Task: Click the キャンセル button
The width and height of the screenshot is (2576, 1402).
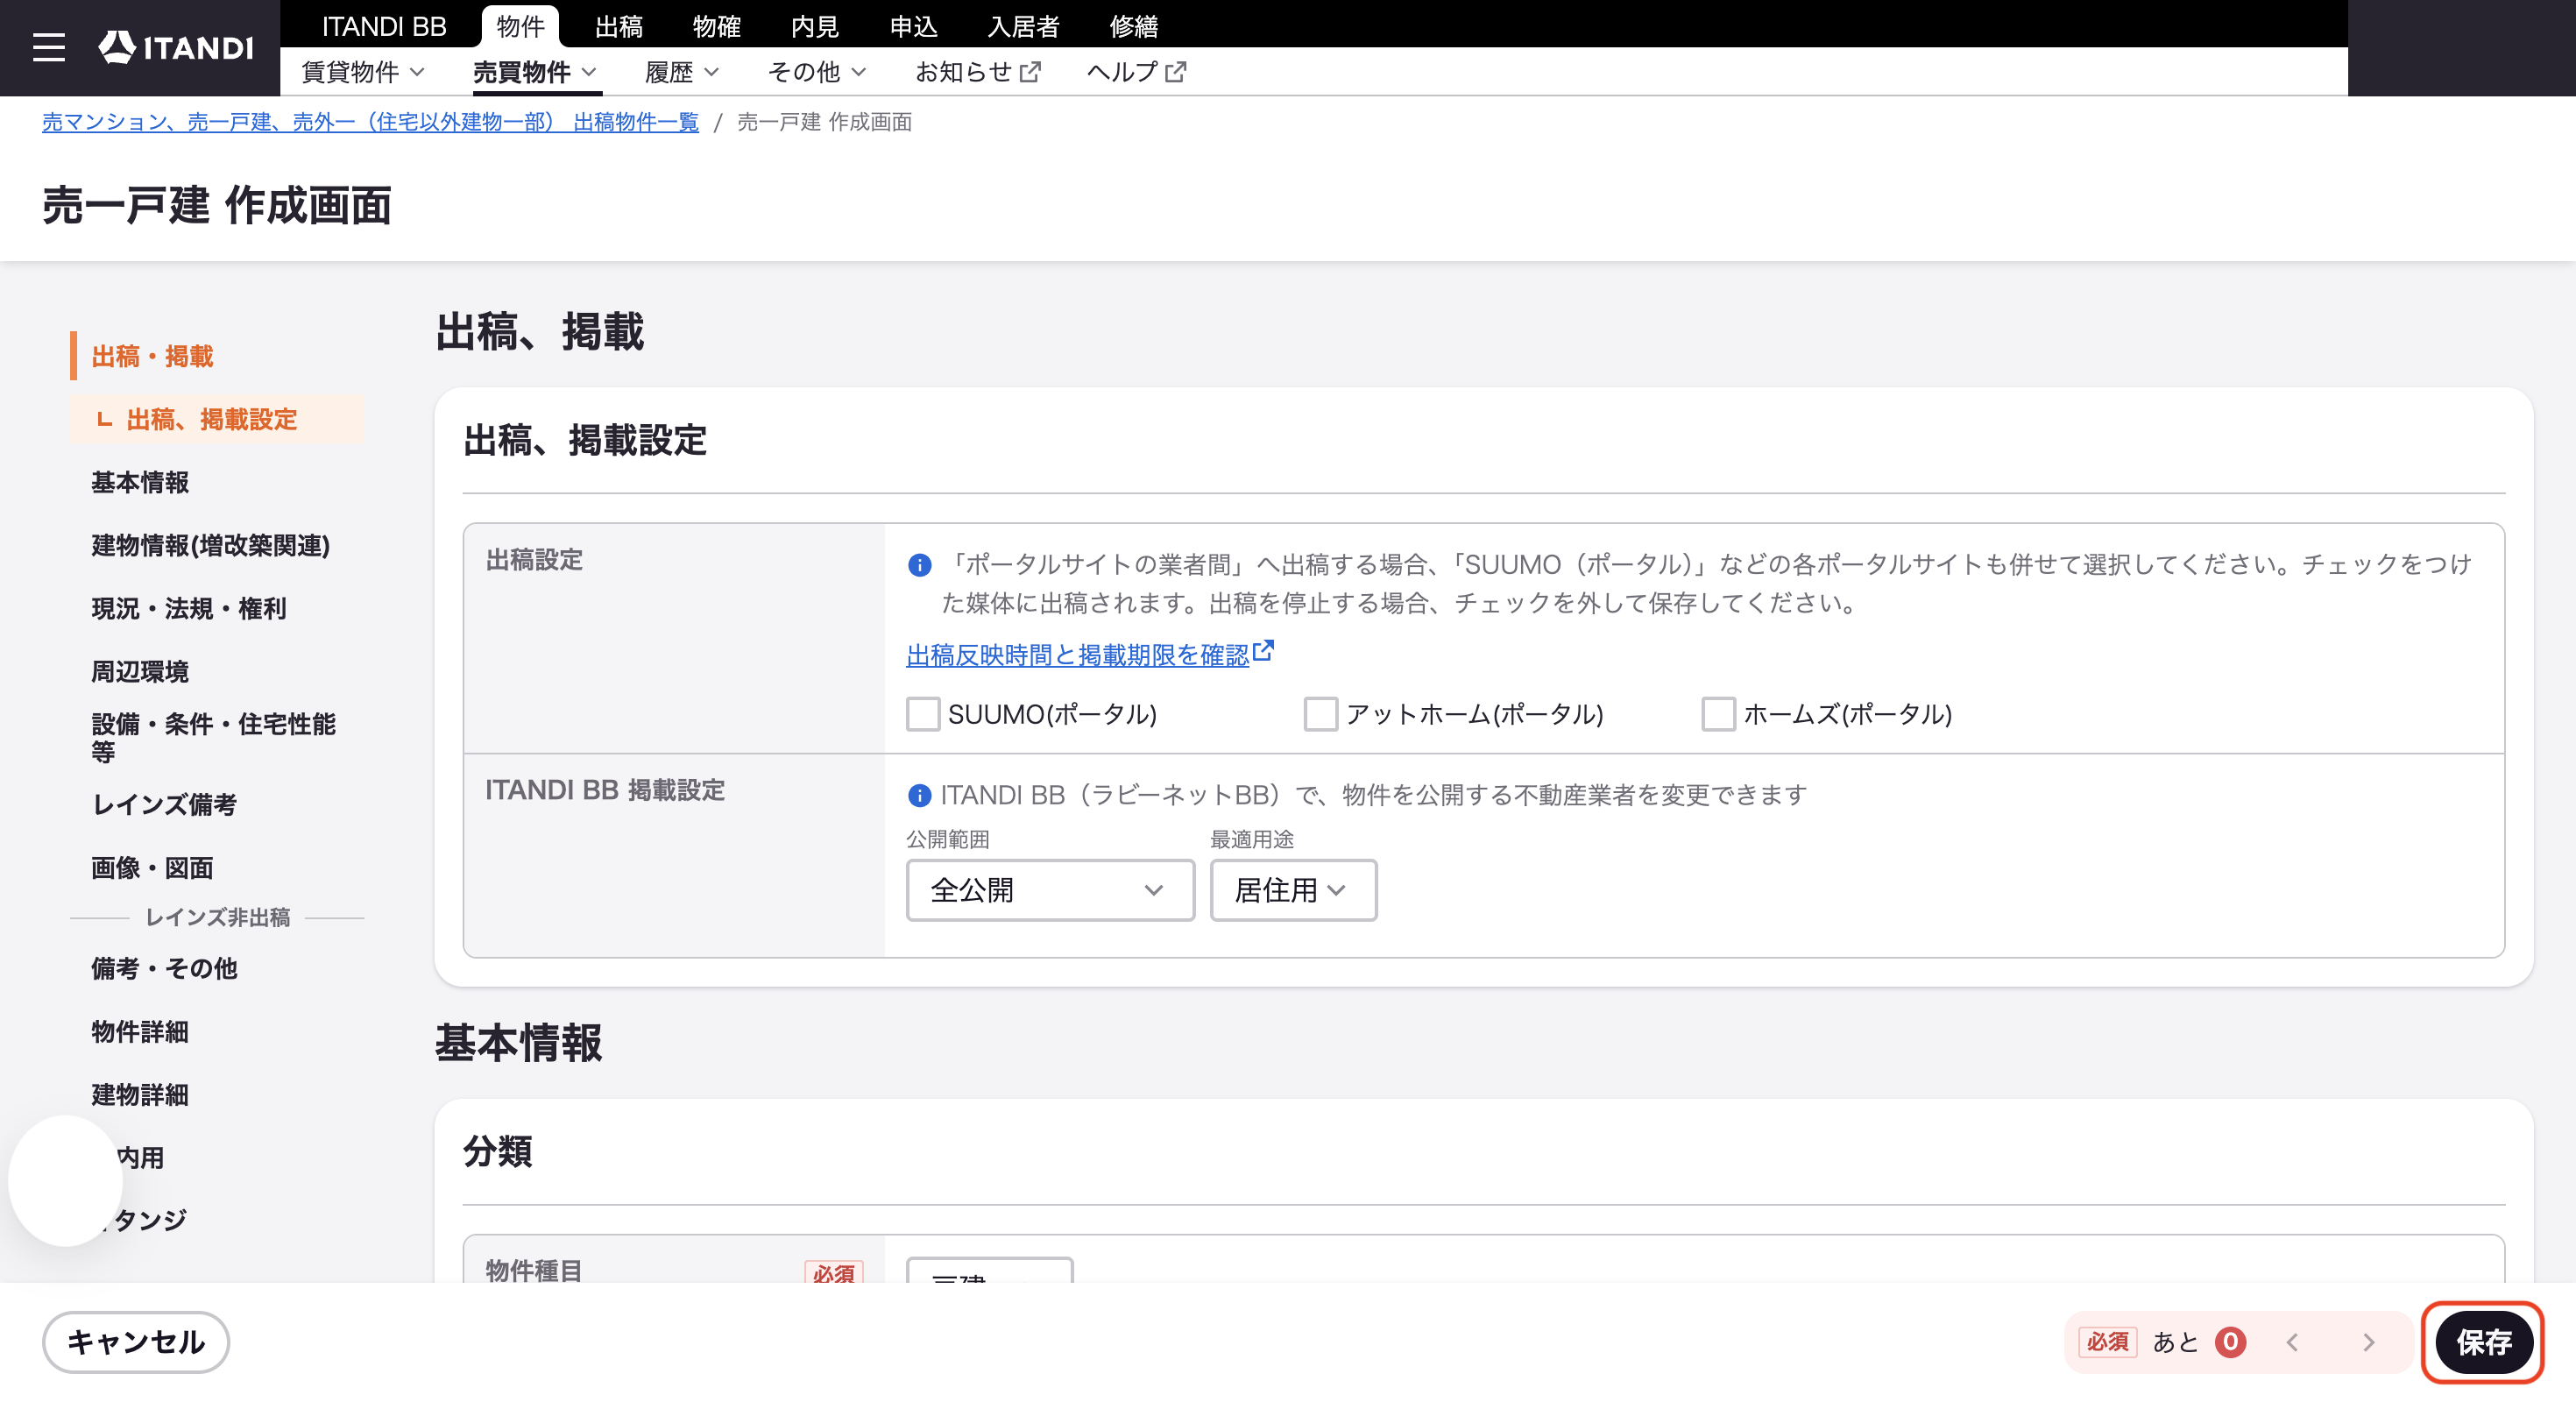Action: (136, 1342)
